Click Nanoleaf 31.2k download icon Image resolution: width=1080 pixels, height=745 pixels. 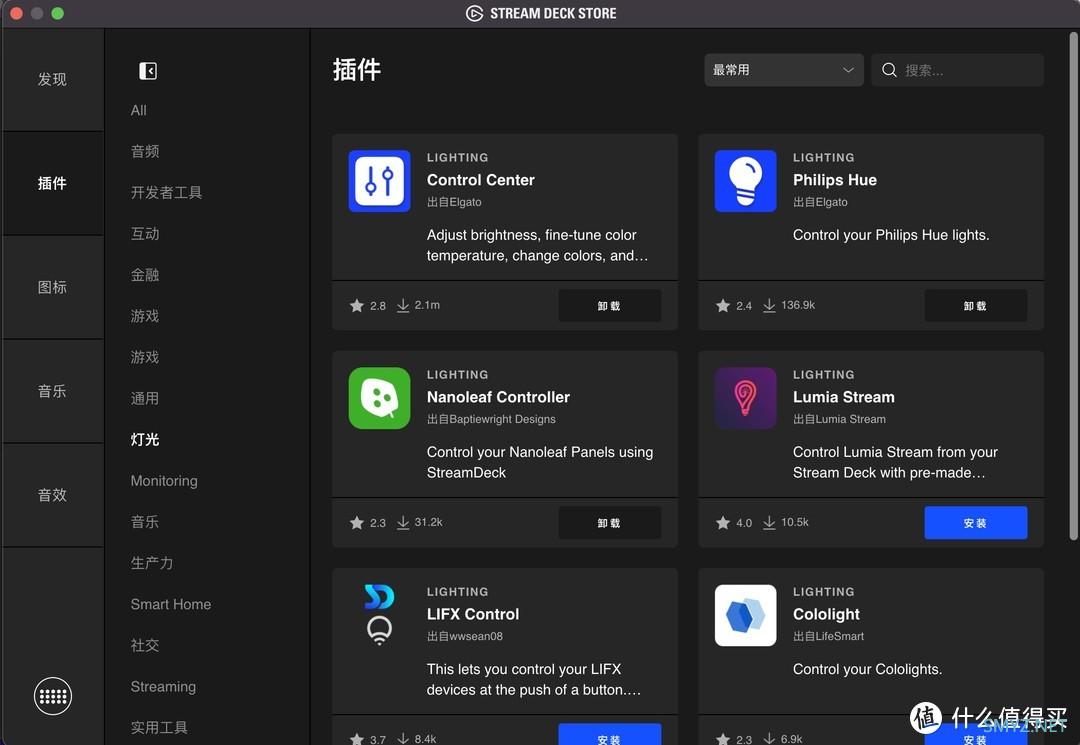[x=403, y=523]
